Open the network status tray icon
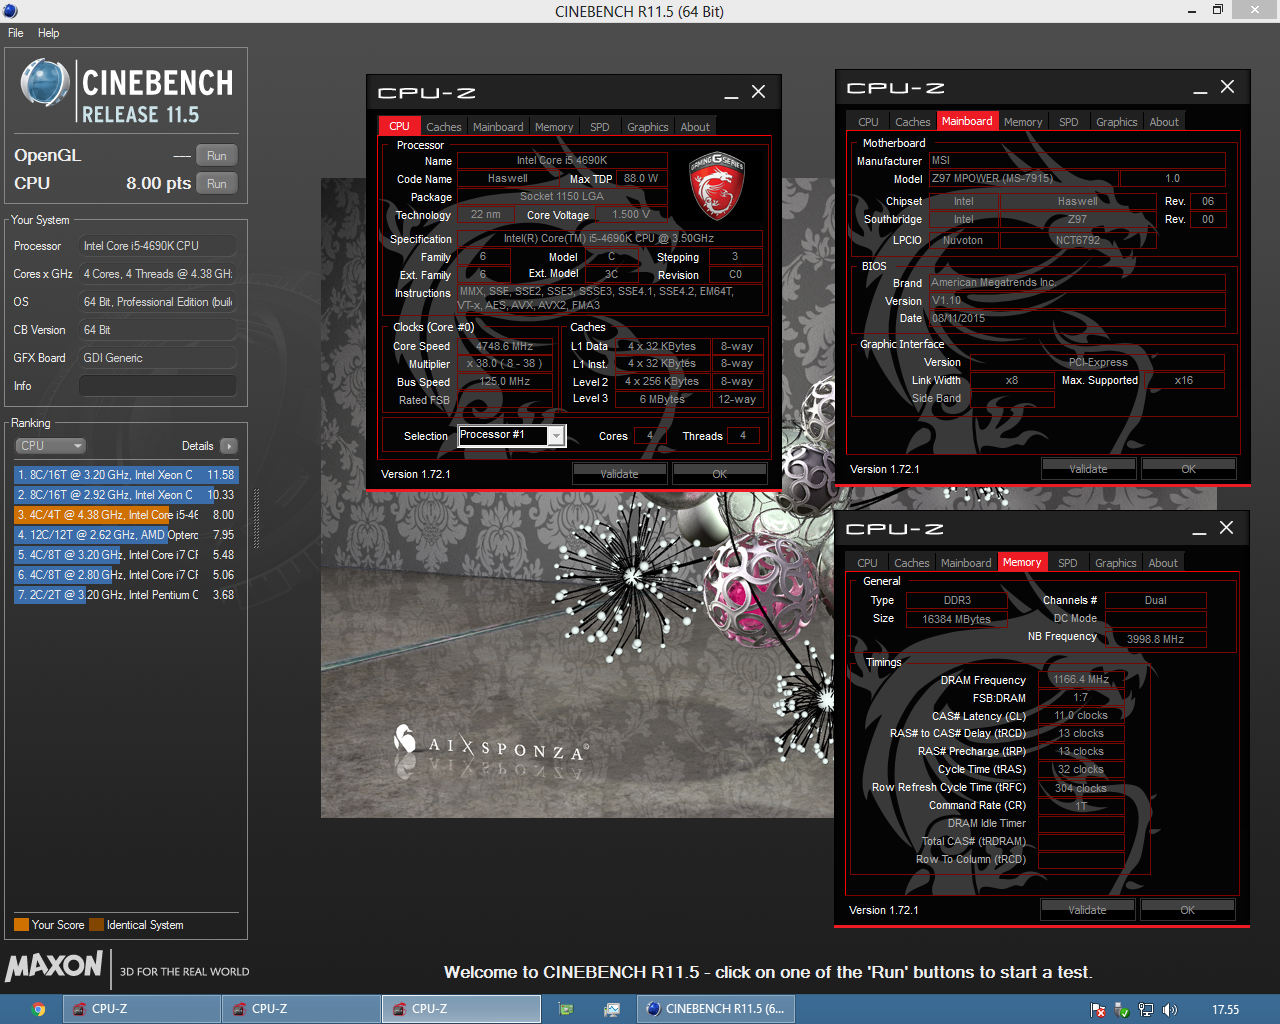 tap(1146, 1010)
